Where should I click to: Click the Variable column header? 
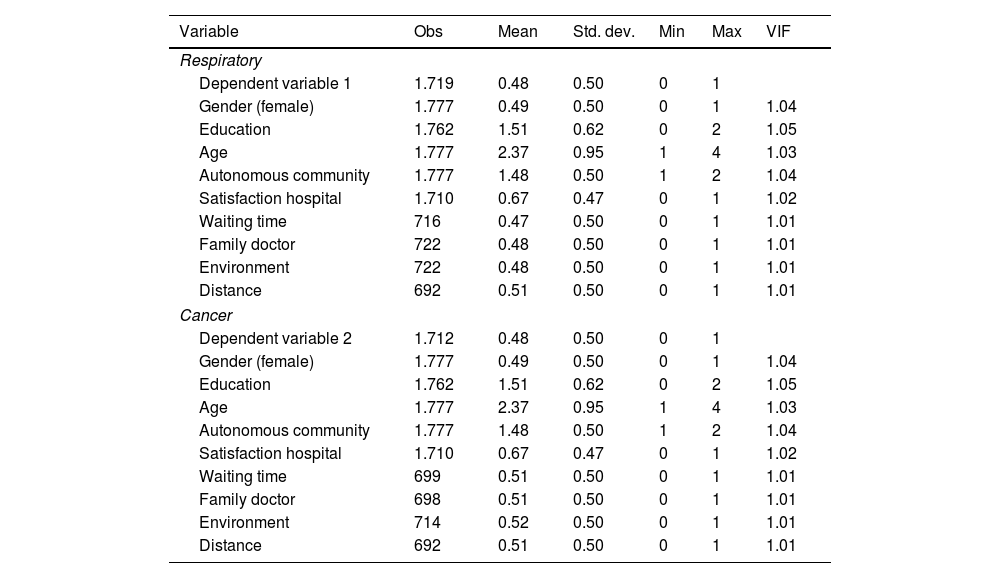click(x=209, y=31)
